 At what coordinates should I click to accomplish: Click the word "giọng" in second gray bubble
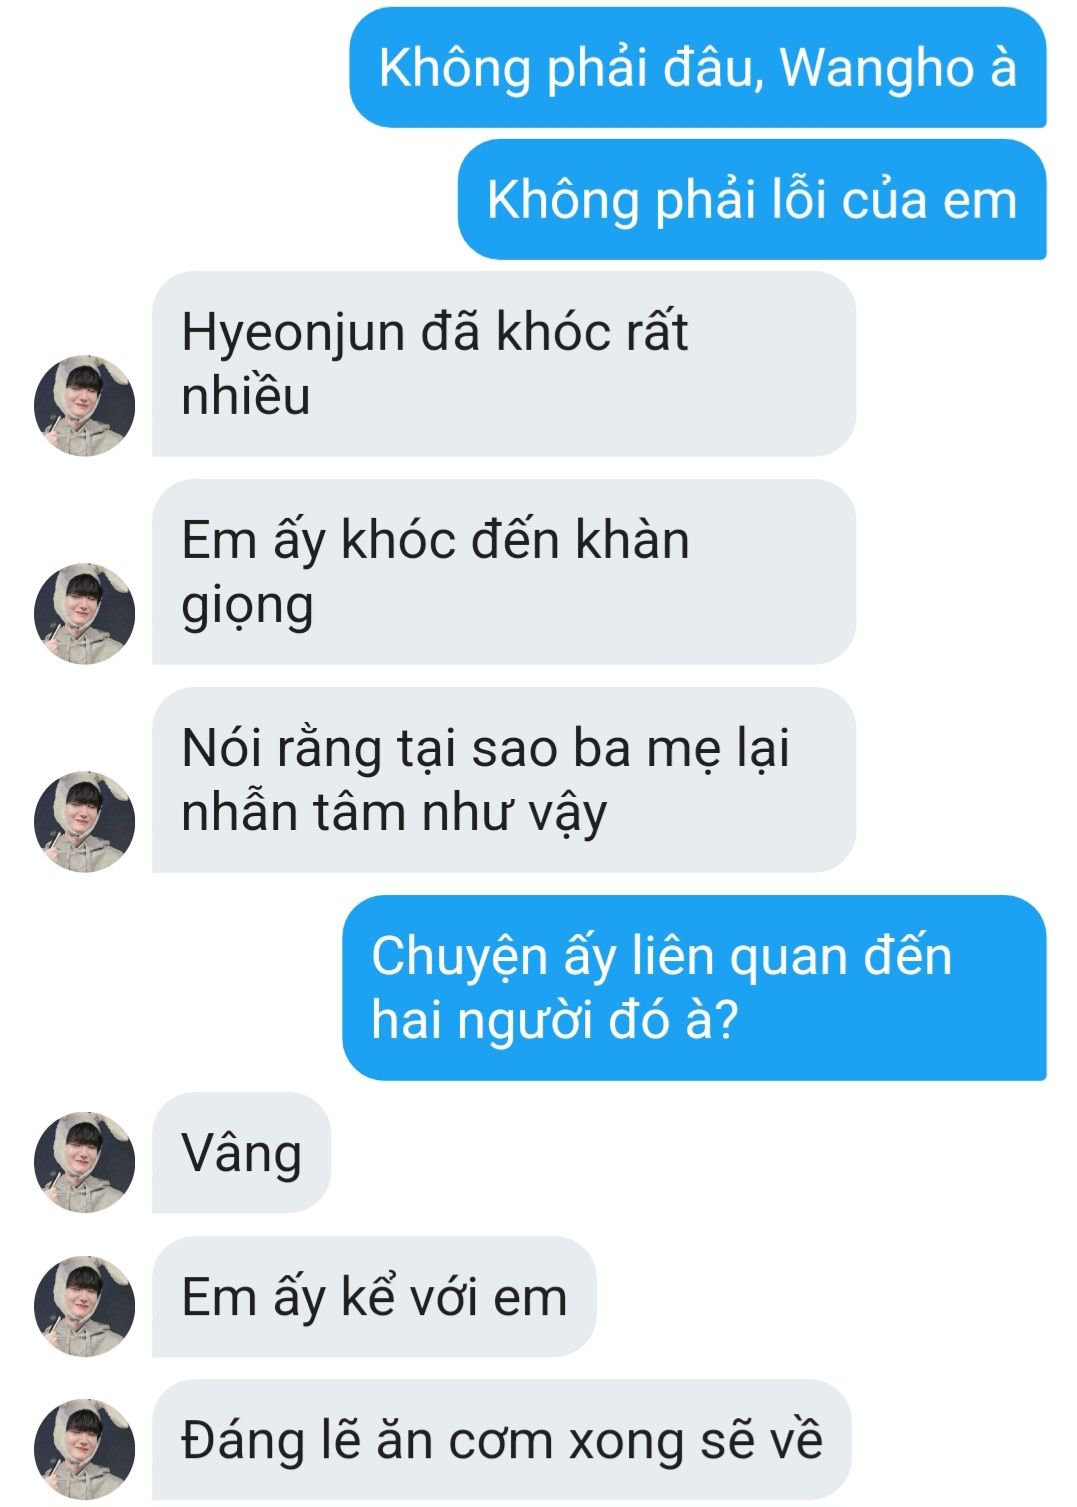tap(247, 607)
